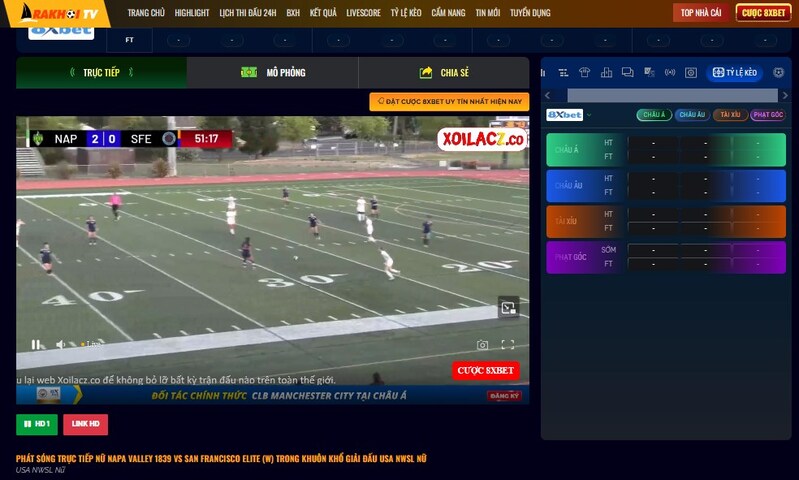The height and width of the screenshot is (480, 799).
Task: Click the match title Napa Valley 1839
Action: tap(221, 458)
